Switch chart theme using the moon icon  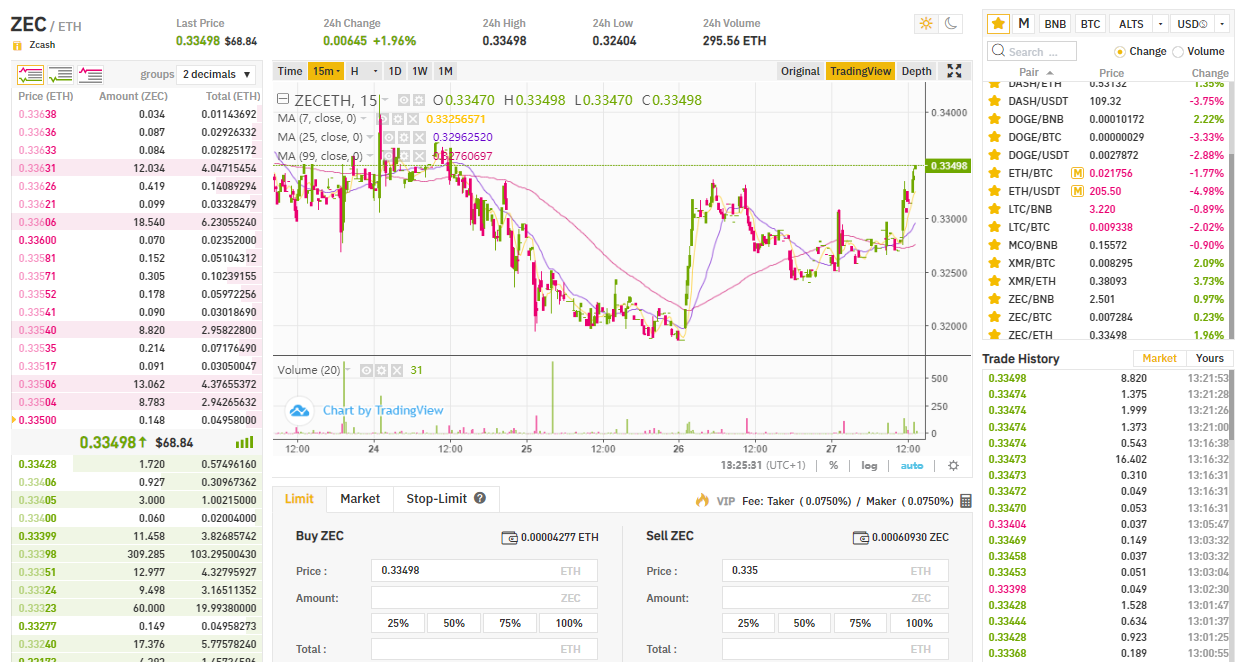(950, 24)
